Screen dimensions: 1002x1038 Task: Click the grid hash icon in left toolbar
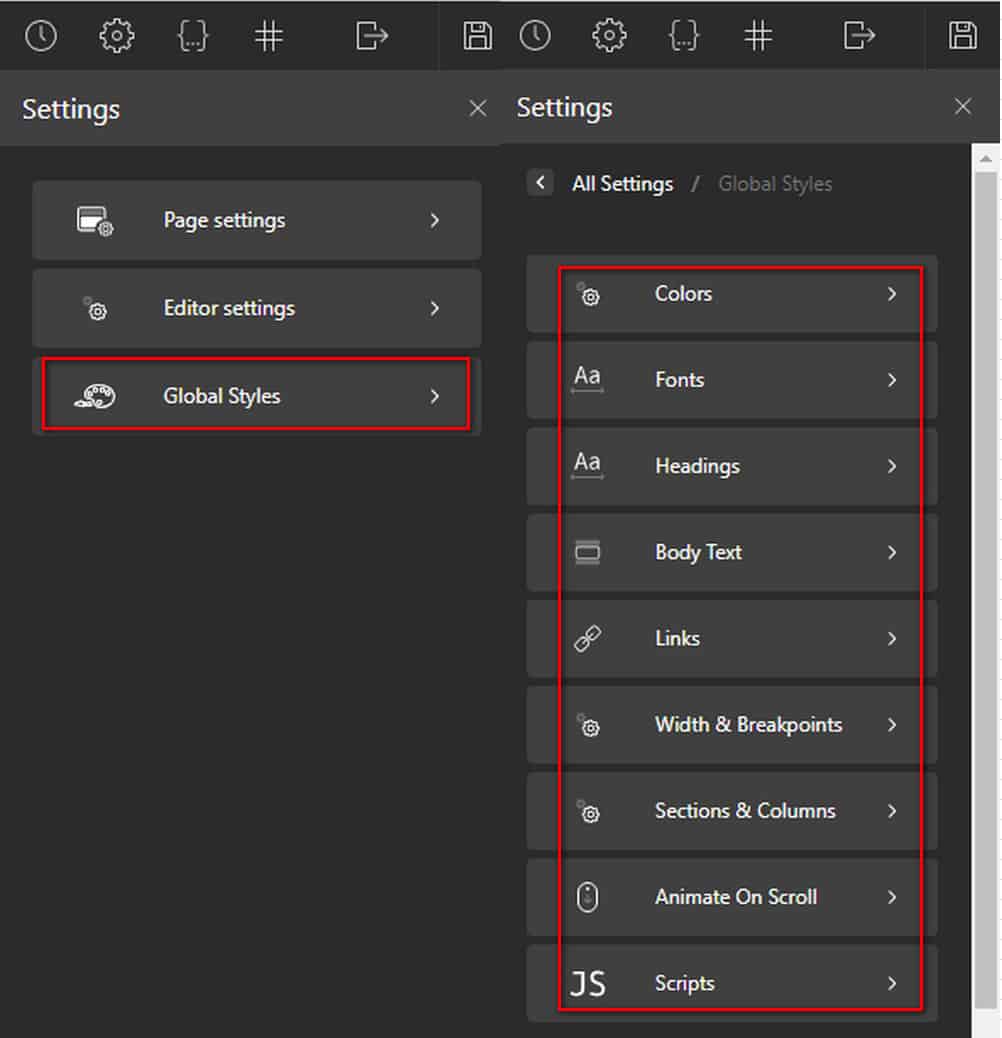(269, 35)
